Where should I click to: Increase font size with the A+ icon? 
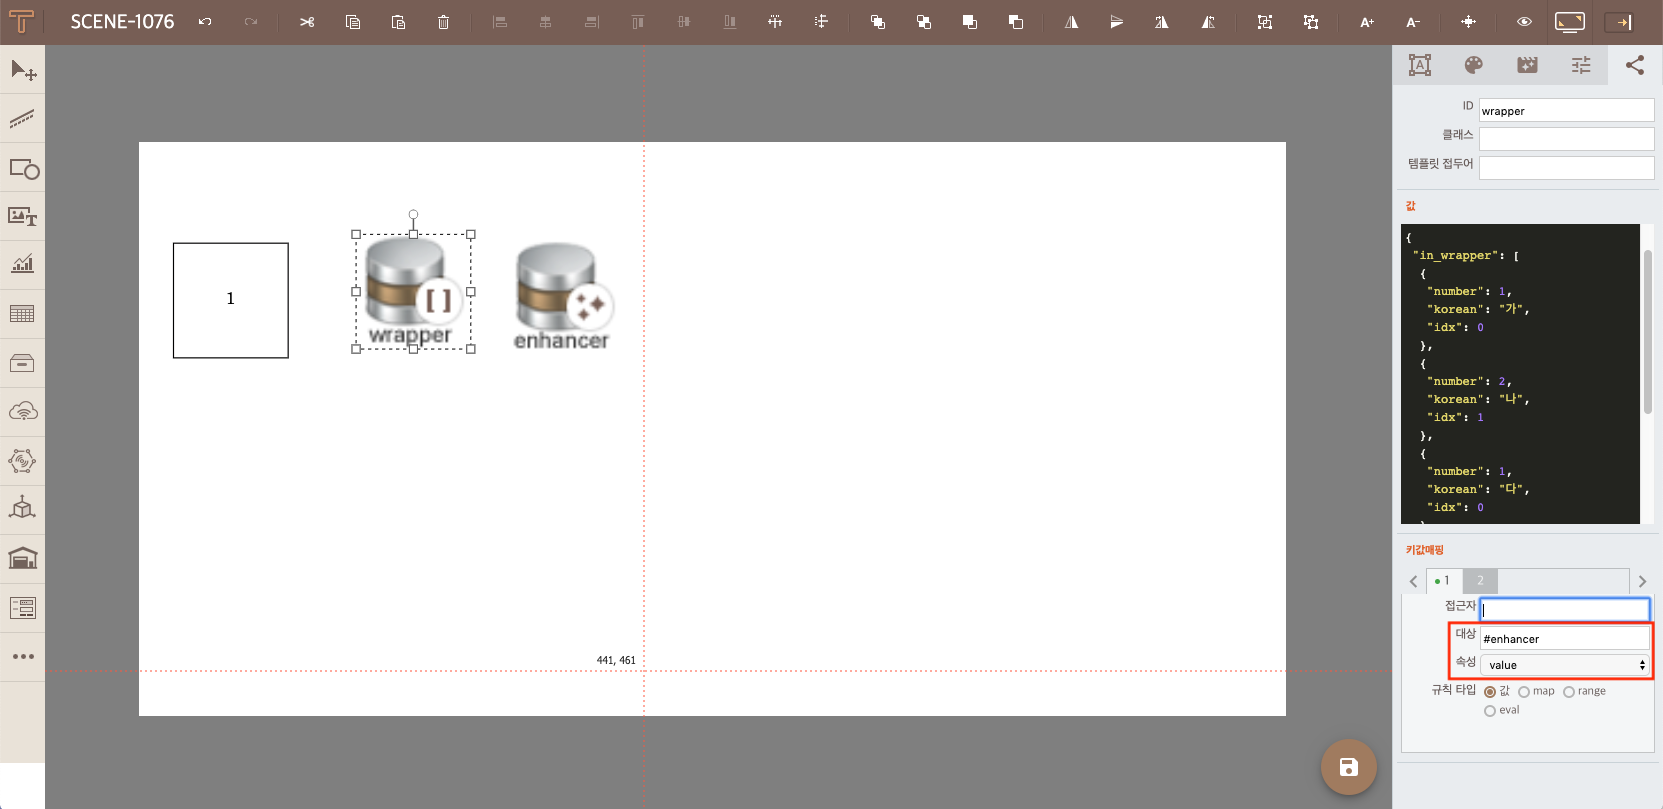tap(1367, 22)
